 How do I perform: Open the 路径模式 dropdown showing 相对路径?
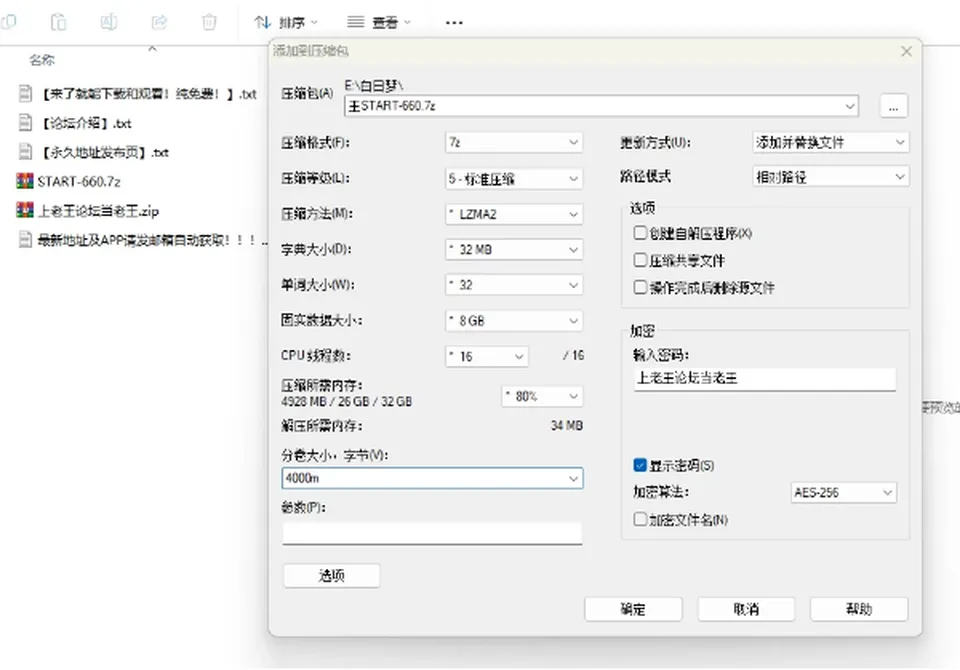click(x=830, y=177)
